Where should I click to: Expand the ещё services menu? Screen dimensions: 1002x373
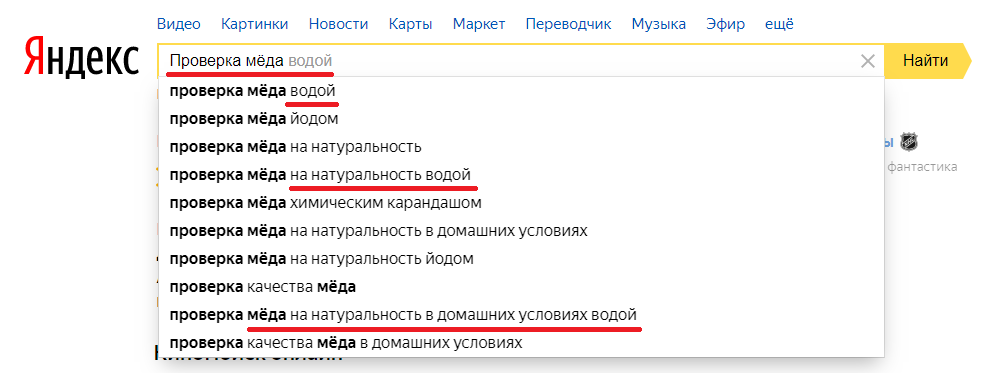click(x=779, y=24)
